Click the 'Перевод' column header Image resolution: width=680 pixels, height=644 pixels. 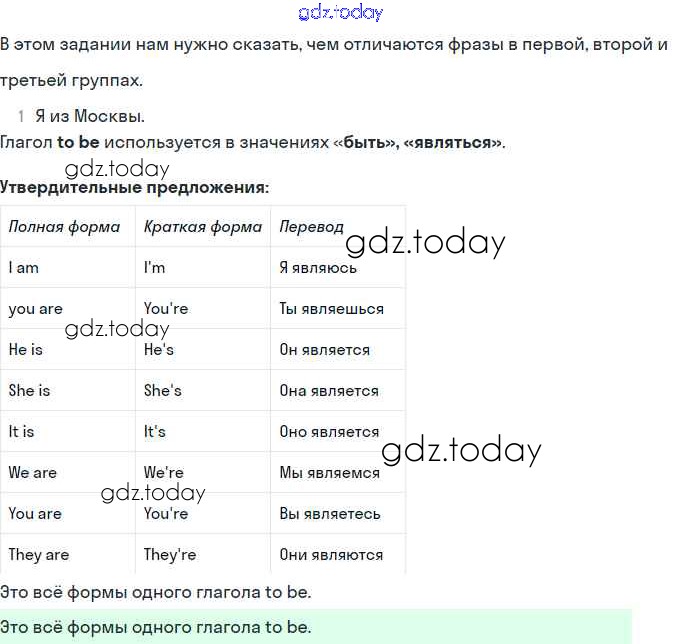pos(311,227)
